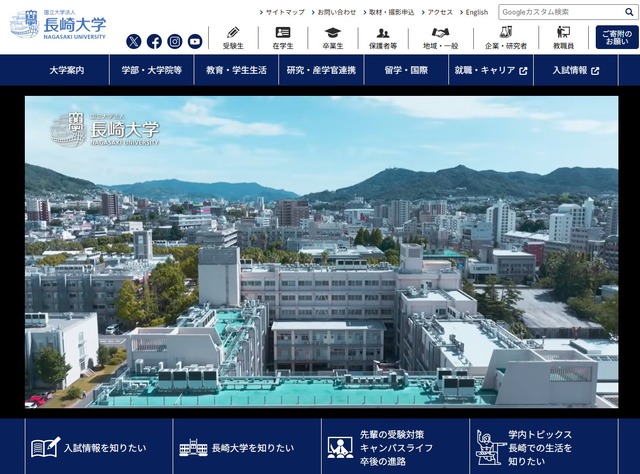Click the 卒業生 label text
Image resolution: width=640 pixels, height=474 pixels.
pyautogui.click(x=333, y=46)
